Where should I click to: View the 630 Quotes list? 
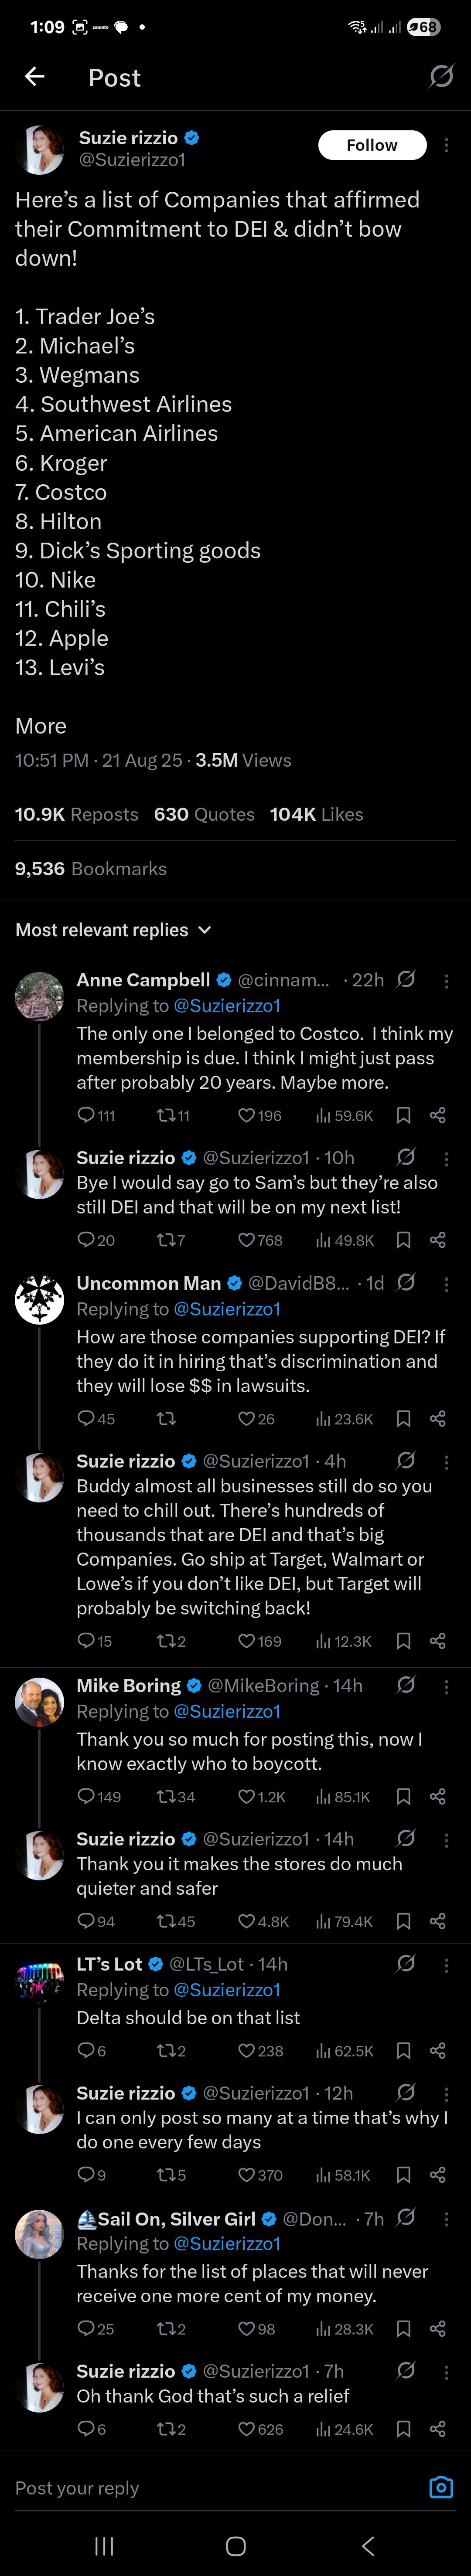[x=204, y=814]
